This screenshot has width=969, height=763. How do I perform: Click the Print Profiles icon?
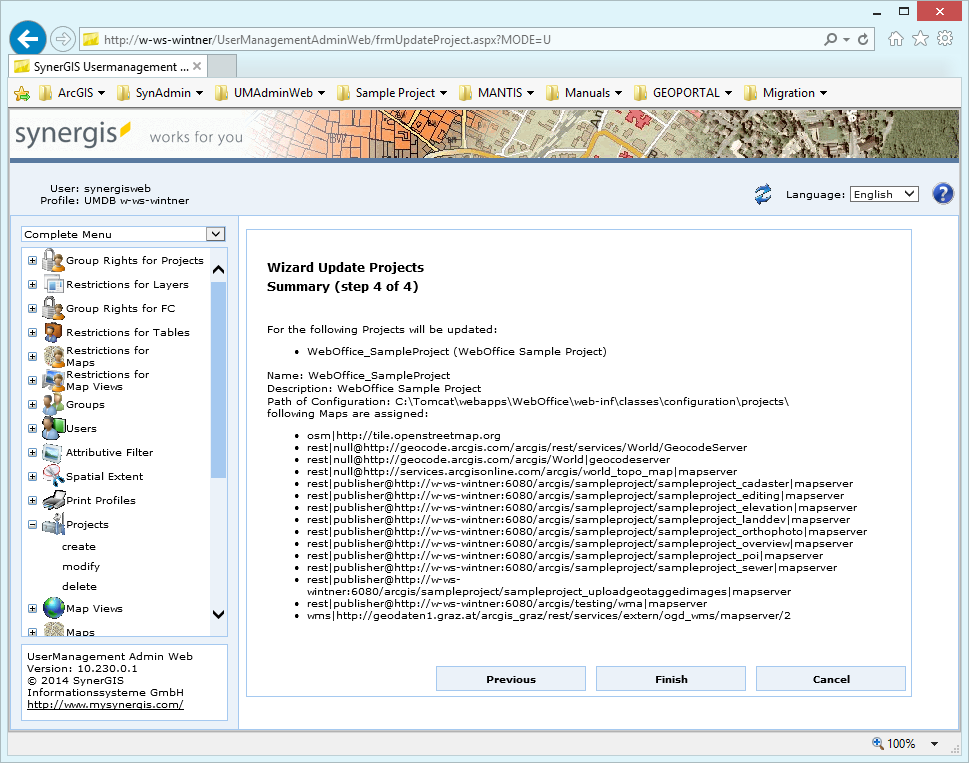click(x=53, y=500)
